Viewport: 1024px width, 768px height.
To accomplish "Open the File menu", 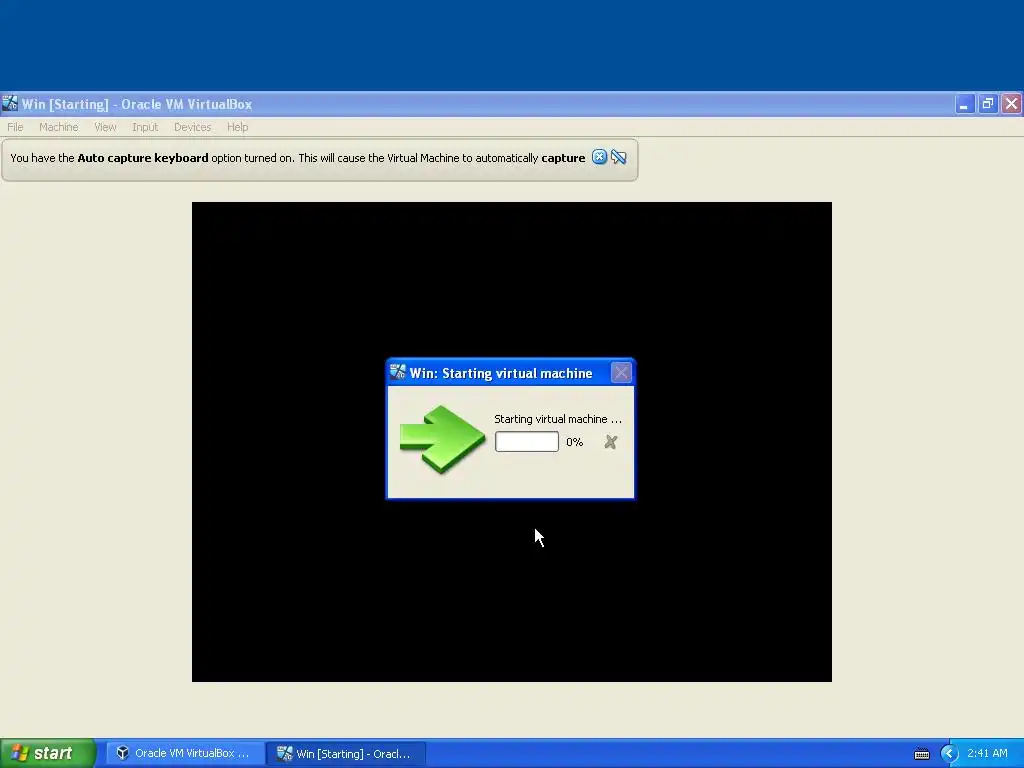I will [15, 127].
